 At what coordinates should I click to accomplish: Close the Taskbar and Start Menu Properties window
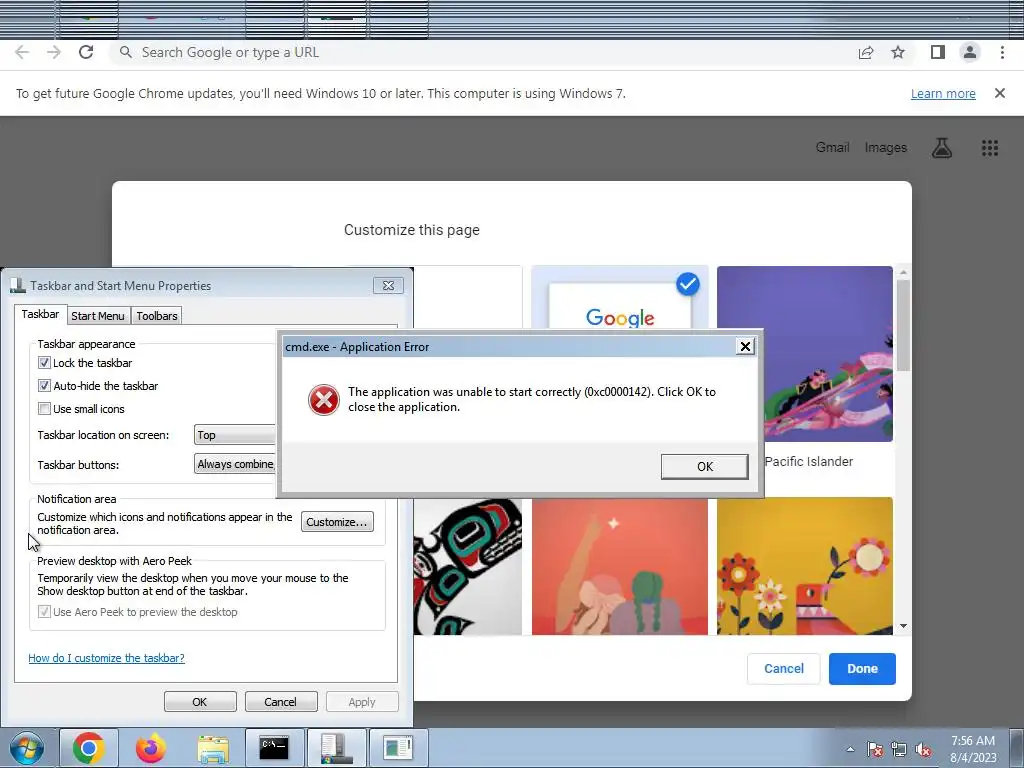[x=388, y=285]
